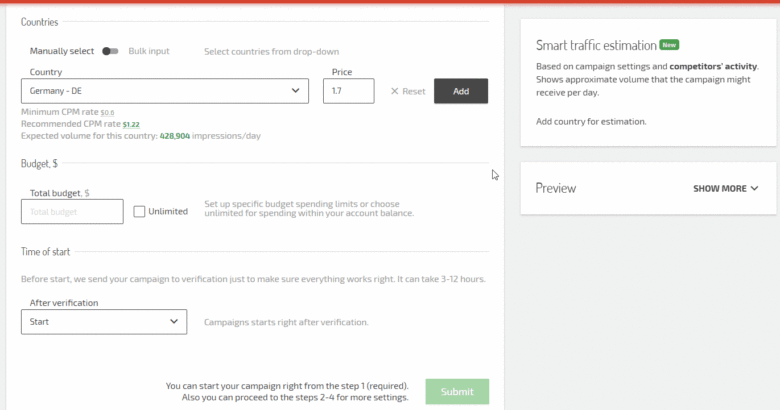
Task: Open the After verification Start dropdown
Action: (x=103, y=322)
